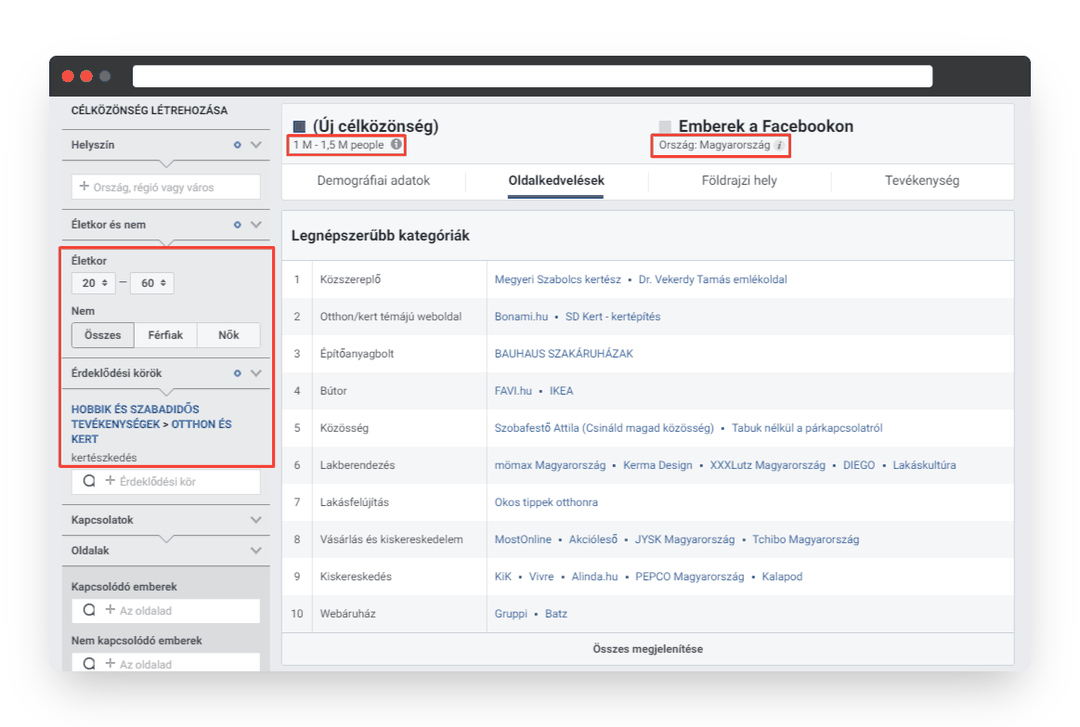Click the search icon in Érdeklődési kör field
Viewport: 1080px width, 727px height.
click(90, 481)
